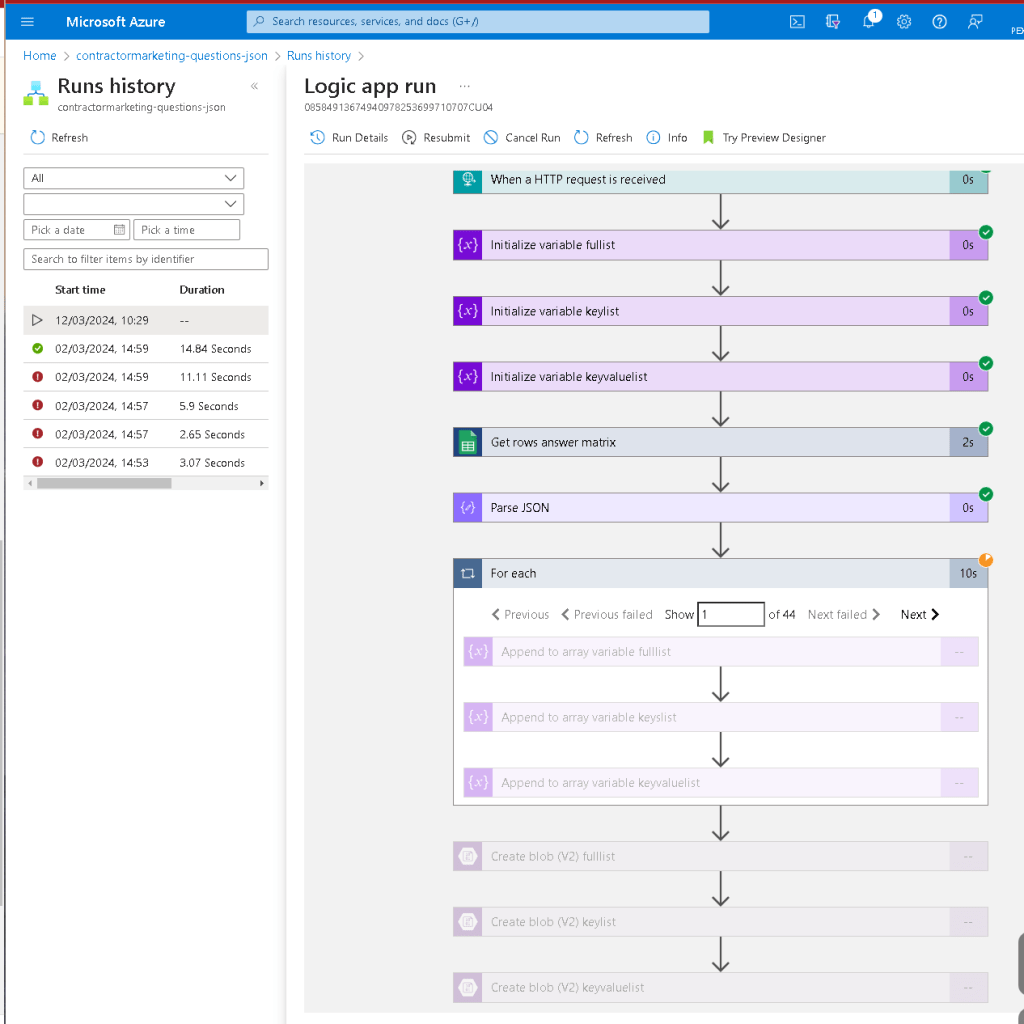
Task: Expand the Initialize variable keyvaluelist action
Action: pyautogui.click(x=720, y=377)
